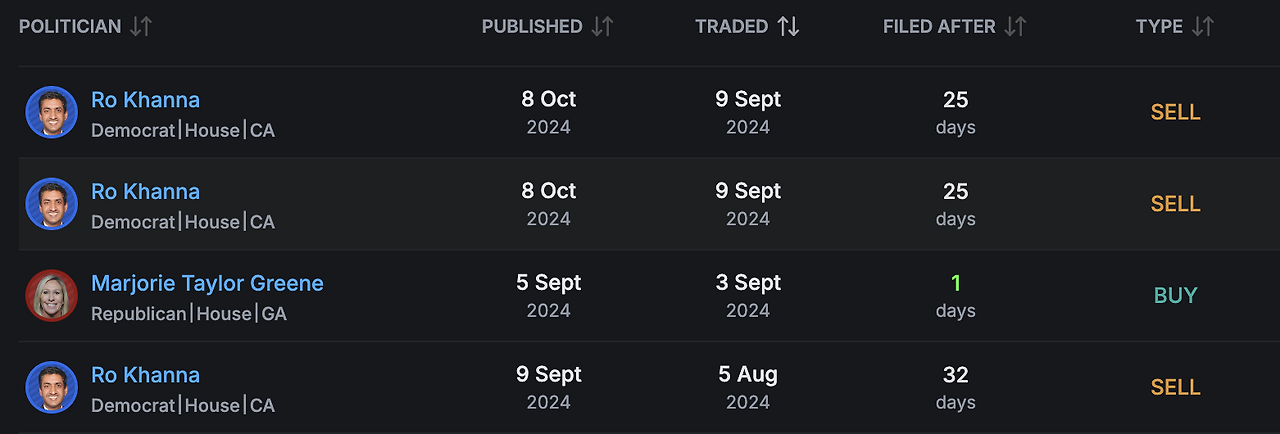Screen dimensions: 1280x434
Task: Sort by Published column arrows icon
Action: pos(602,27)
